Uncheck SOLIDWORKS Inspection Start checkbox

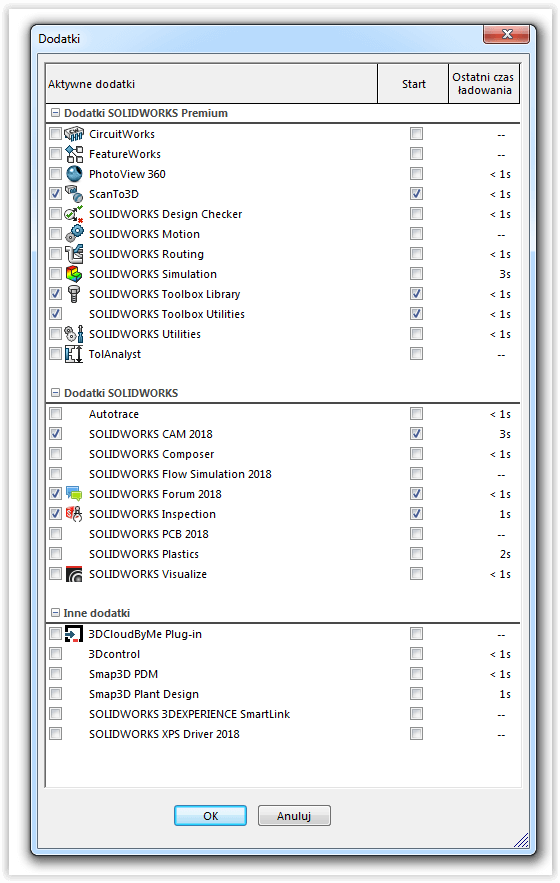(x=416, y=514)
